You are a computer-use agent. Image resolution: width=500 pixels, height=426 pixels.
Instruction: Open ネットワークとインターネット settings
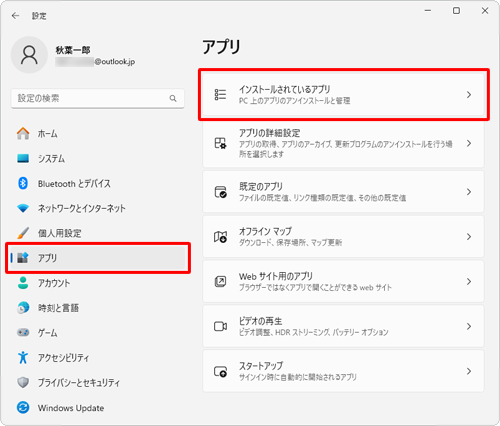point(97,208)
